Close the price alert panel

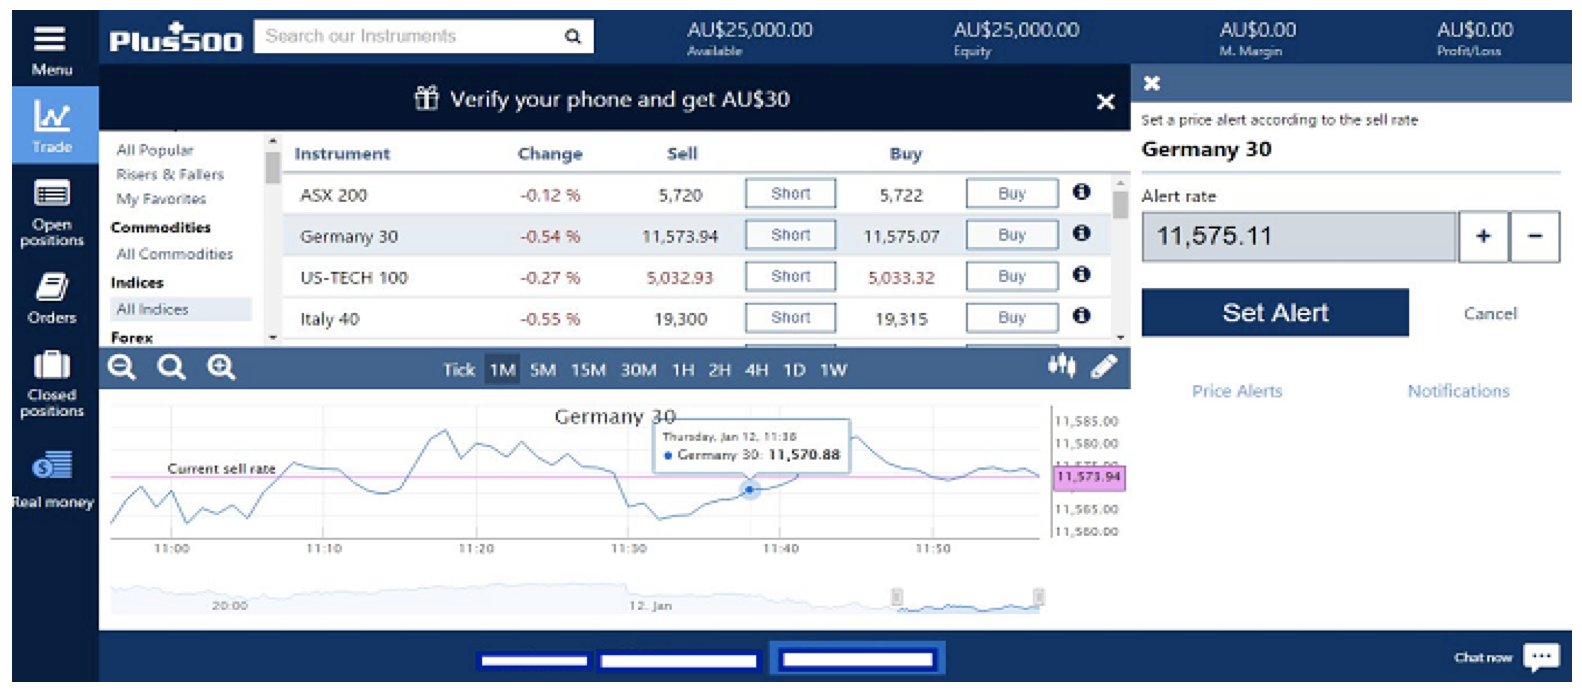point(1152,83)
